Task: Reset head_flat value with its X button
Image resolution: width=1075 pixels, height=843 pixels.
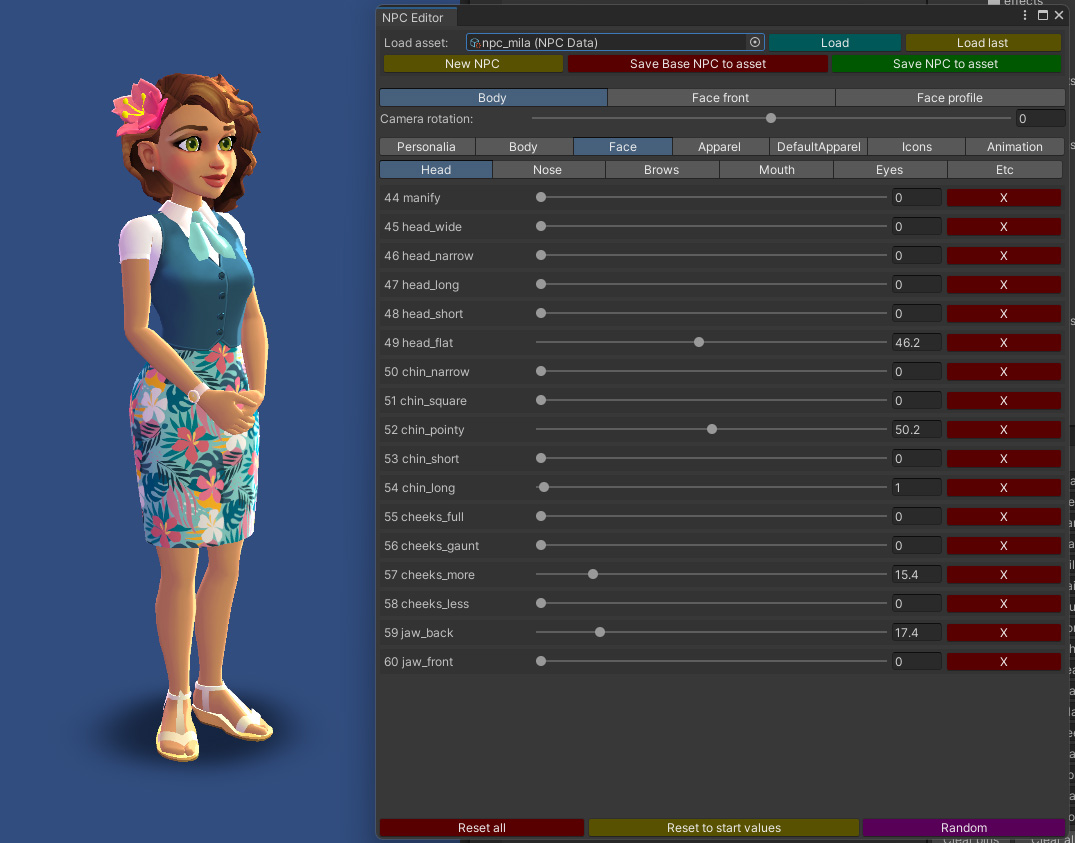Action: 1003,343
